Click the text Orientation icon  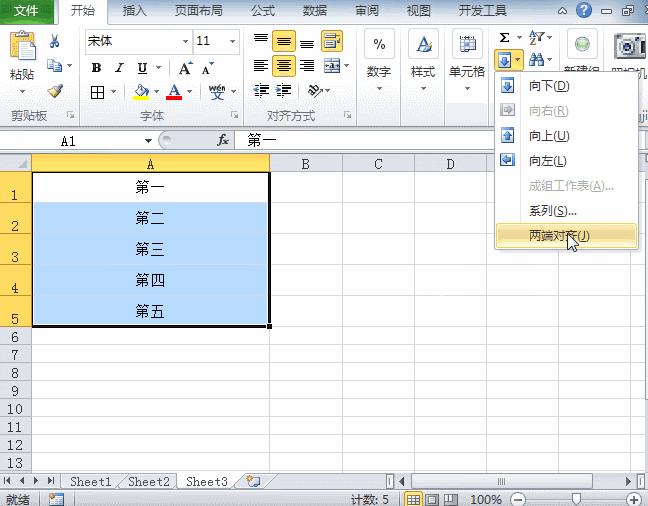click(315, 90)
